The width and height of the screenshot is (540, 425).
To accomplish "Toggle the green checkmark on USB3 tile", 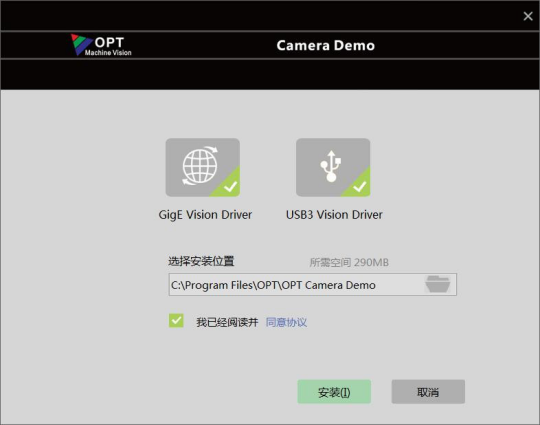I will 360,186.
